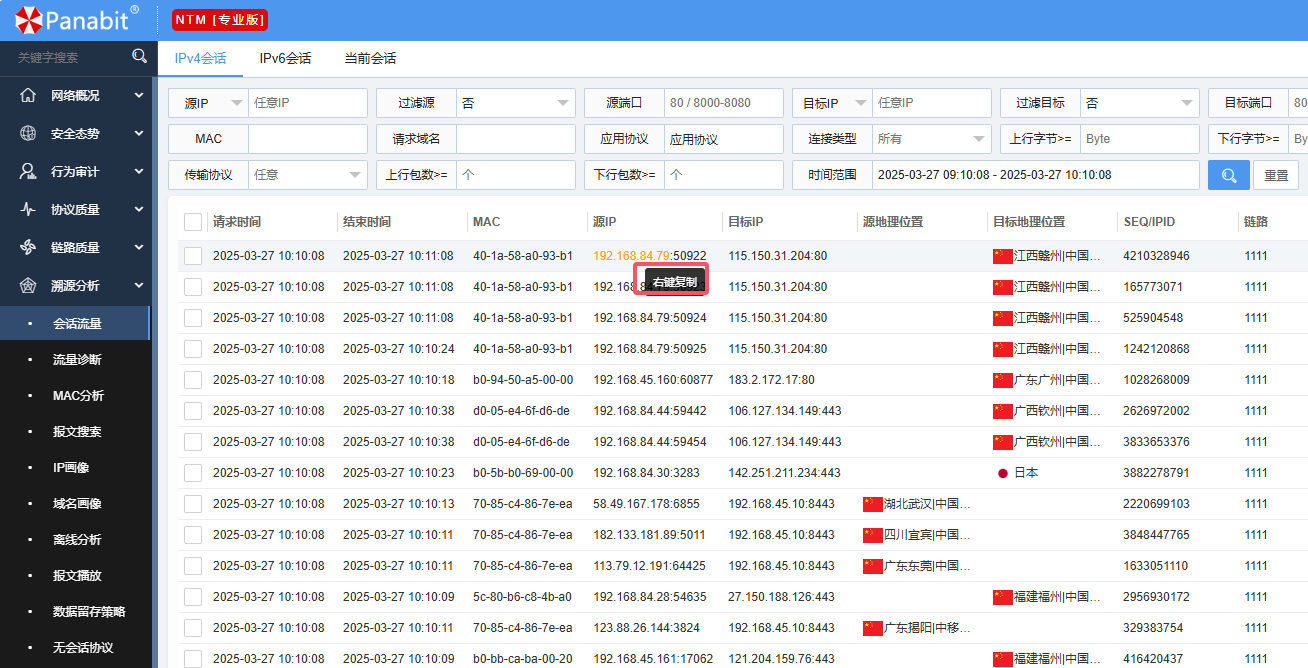Open the 目标IP type dropdown
The width and height of the screenshot is (1308, 668).
(832, 103)
